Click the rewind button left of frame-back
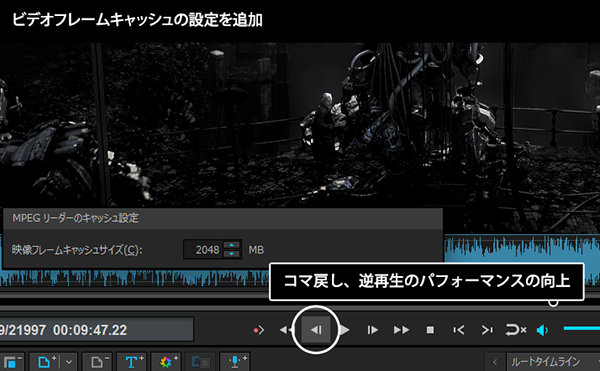 285,330
